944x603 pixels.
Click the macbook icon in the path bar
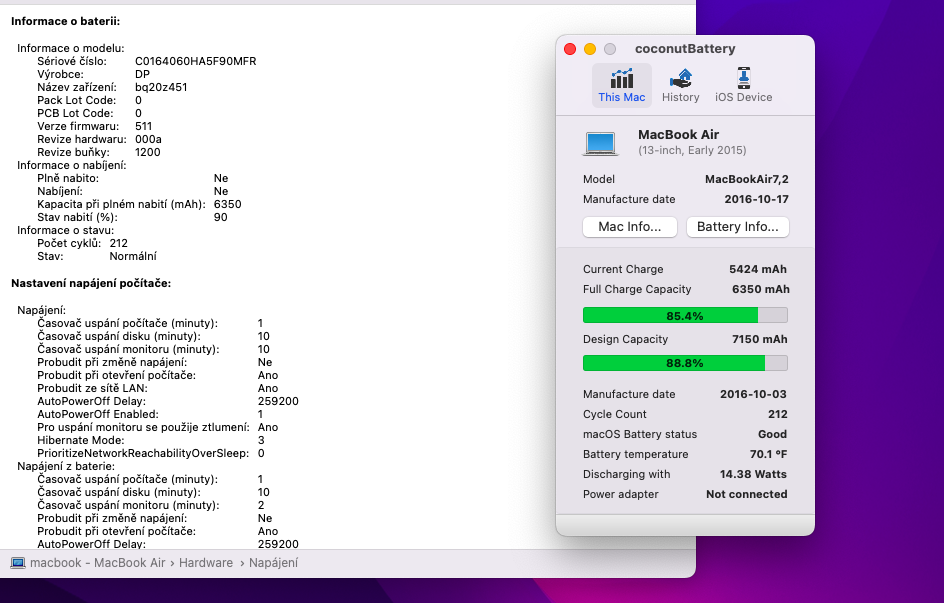(18, 563)
